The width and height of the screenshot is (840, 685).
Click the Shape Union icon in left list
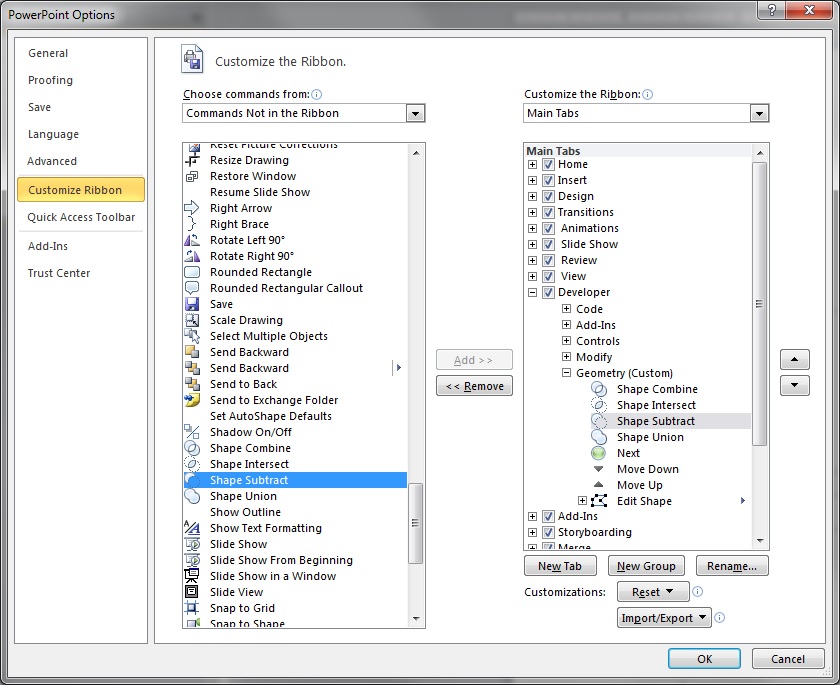[x=192, y=496]
